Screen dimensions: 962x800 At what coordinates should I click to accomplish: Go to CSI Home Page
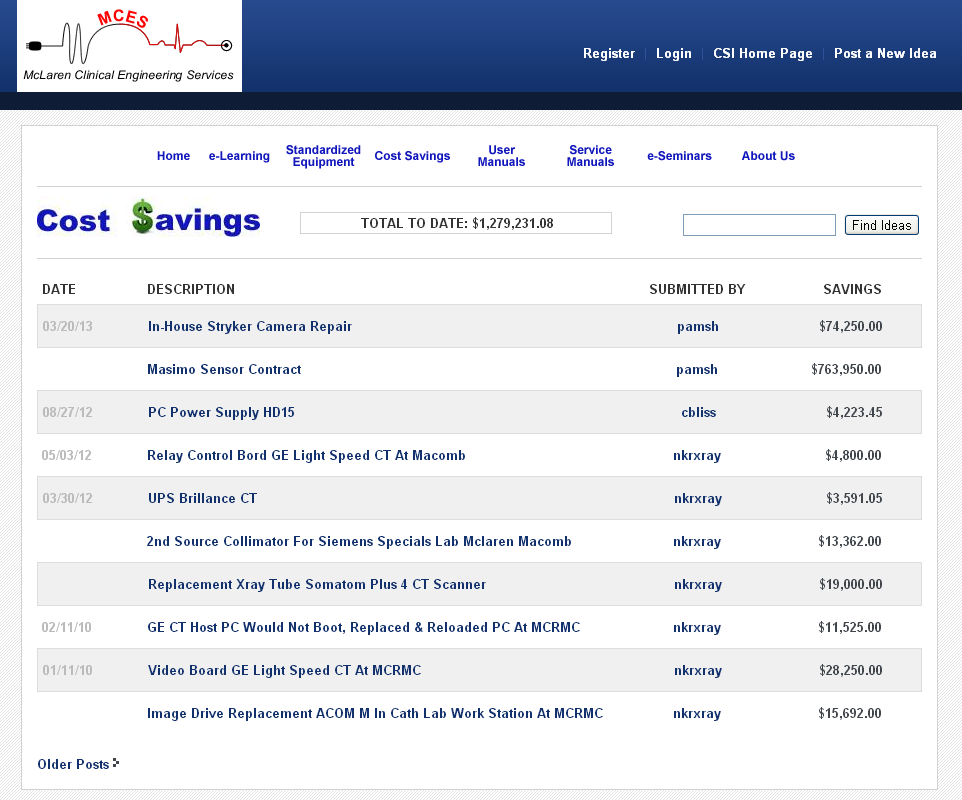point(762,54)
